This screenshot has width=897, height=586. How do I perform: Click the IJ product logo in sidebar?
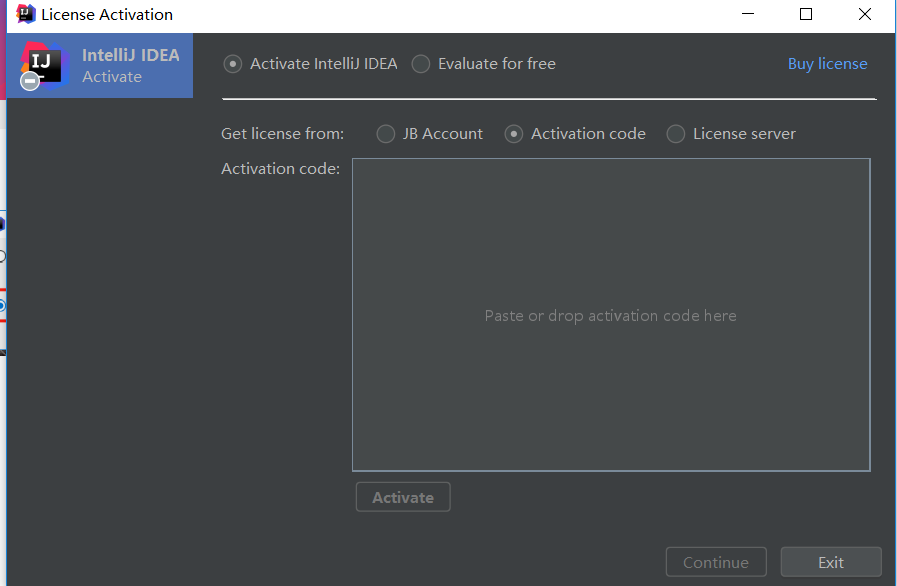[45, 65]
